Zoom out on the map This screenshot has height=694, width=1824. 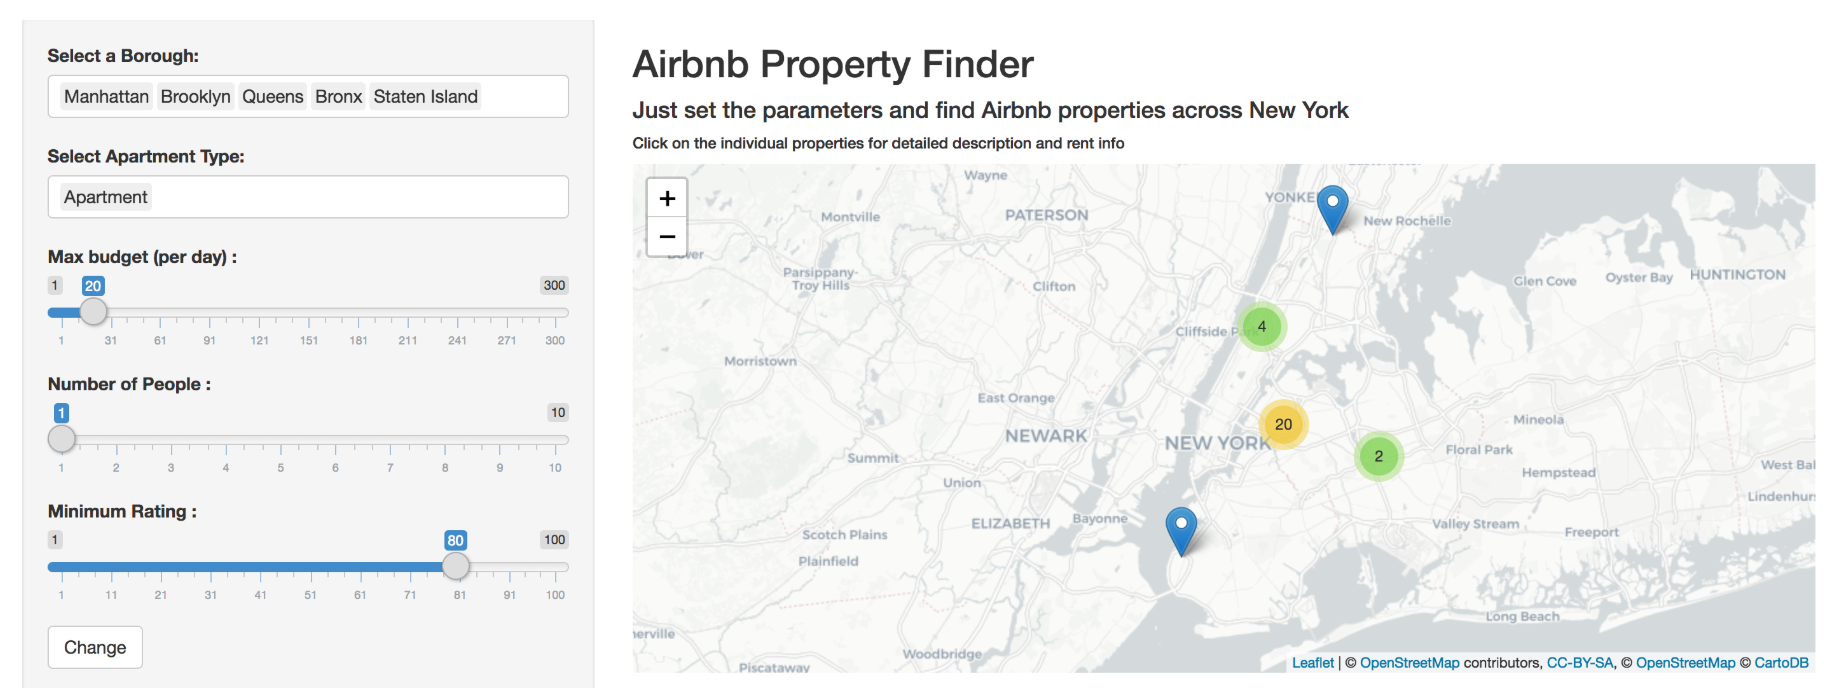pyautogui.click(x=667, y=237)
